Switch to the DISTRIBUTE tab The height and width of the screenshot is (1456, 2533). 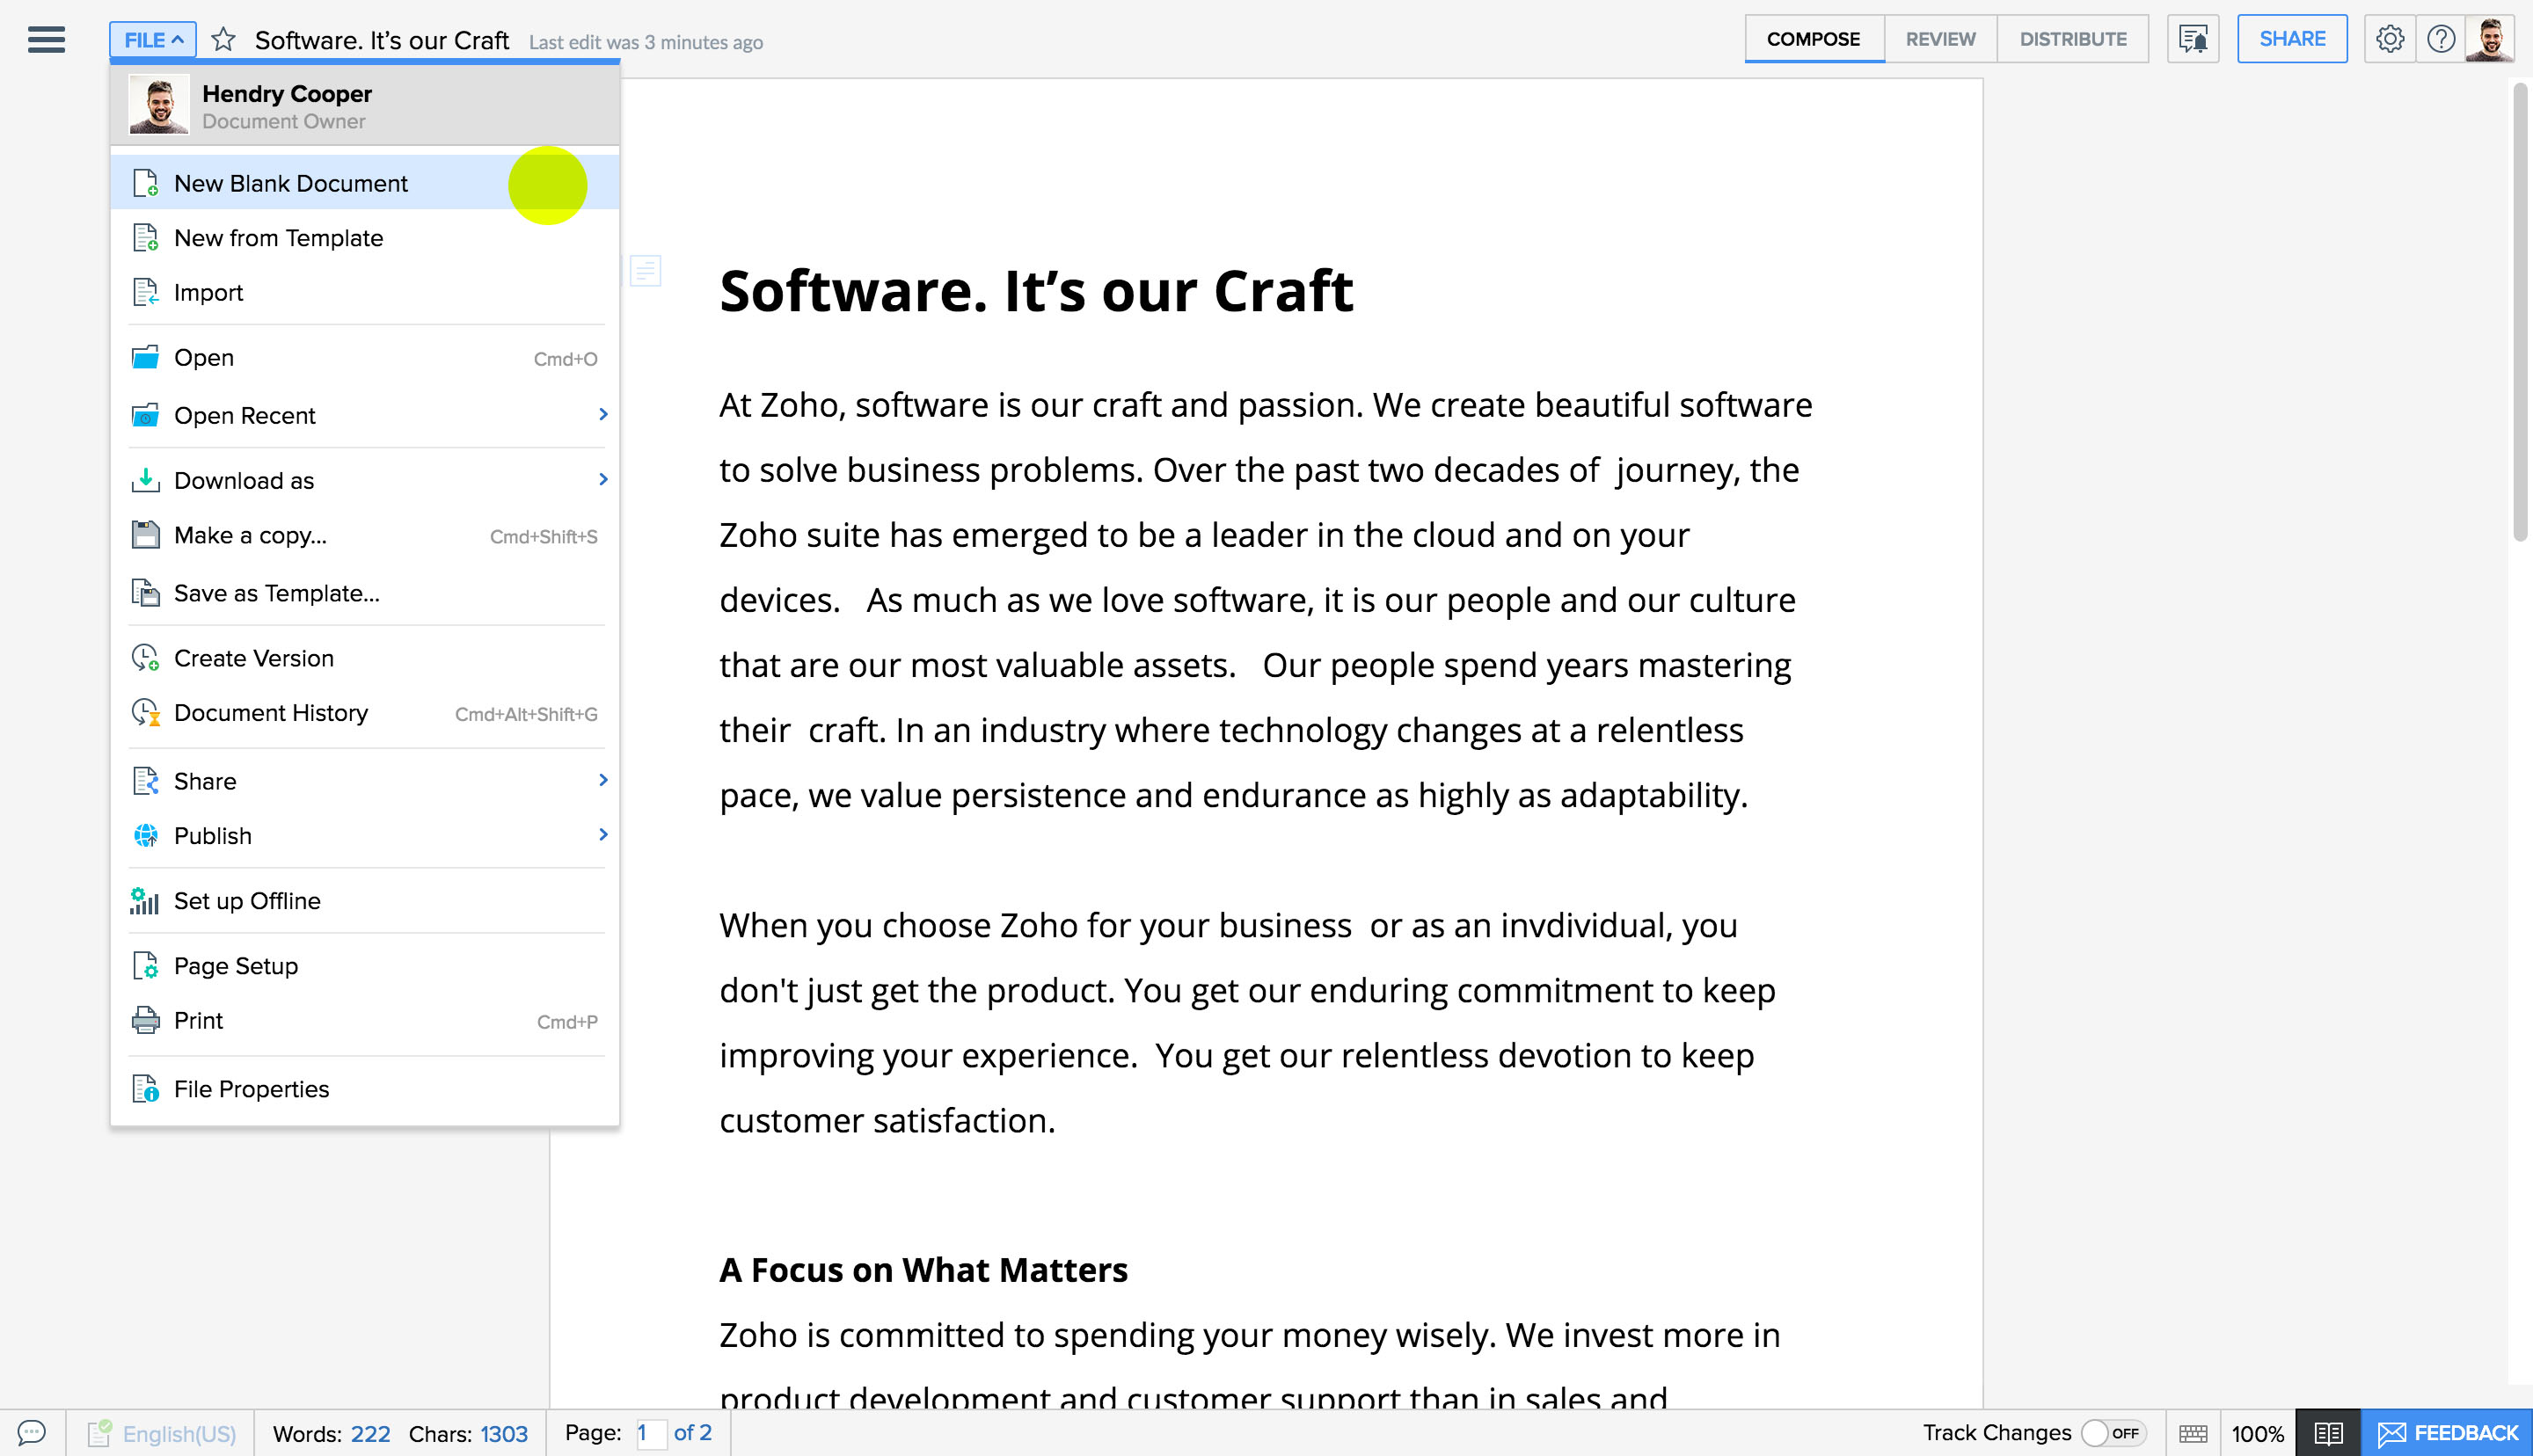(x=2074, y=39)
